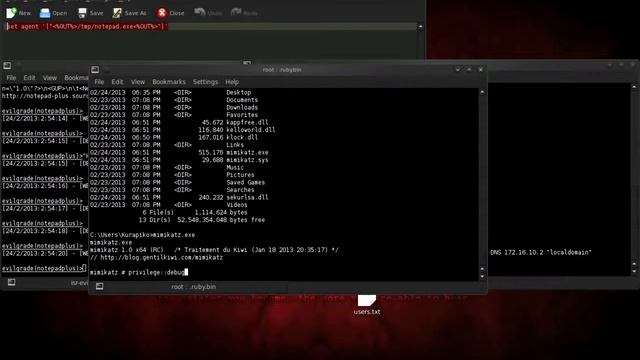This screenshot has width=640, height=360.
Task: Click the terminal icon in the evilgrade window title bar
Action: coord(7,66)
